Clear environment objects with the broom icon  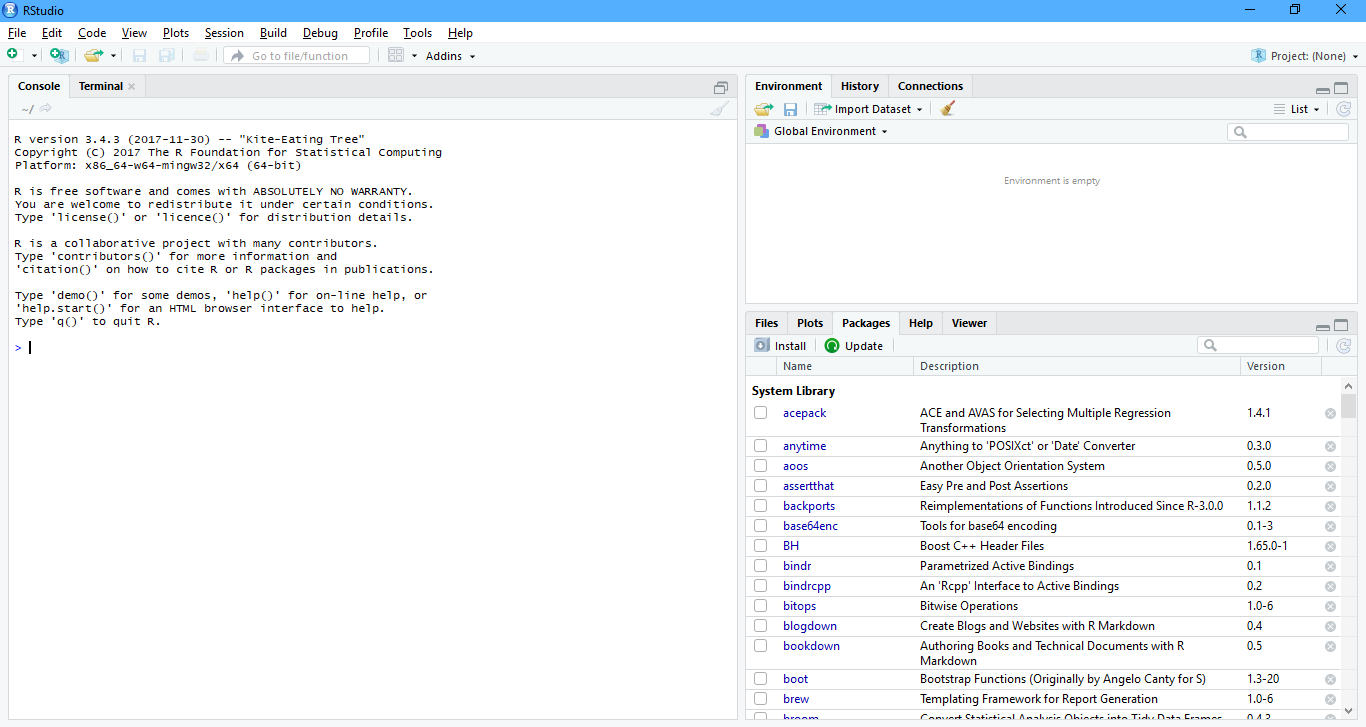pyautogui.click(x=948, y=109)
